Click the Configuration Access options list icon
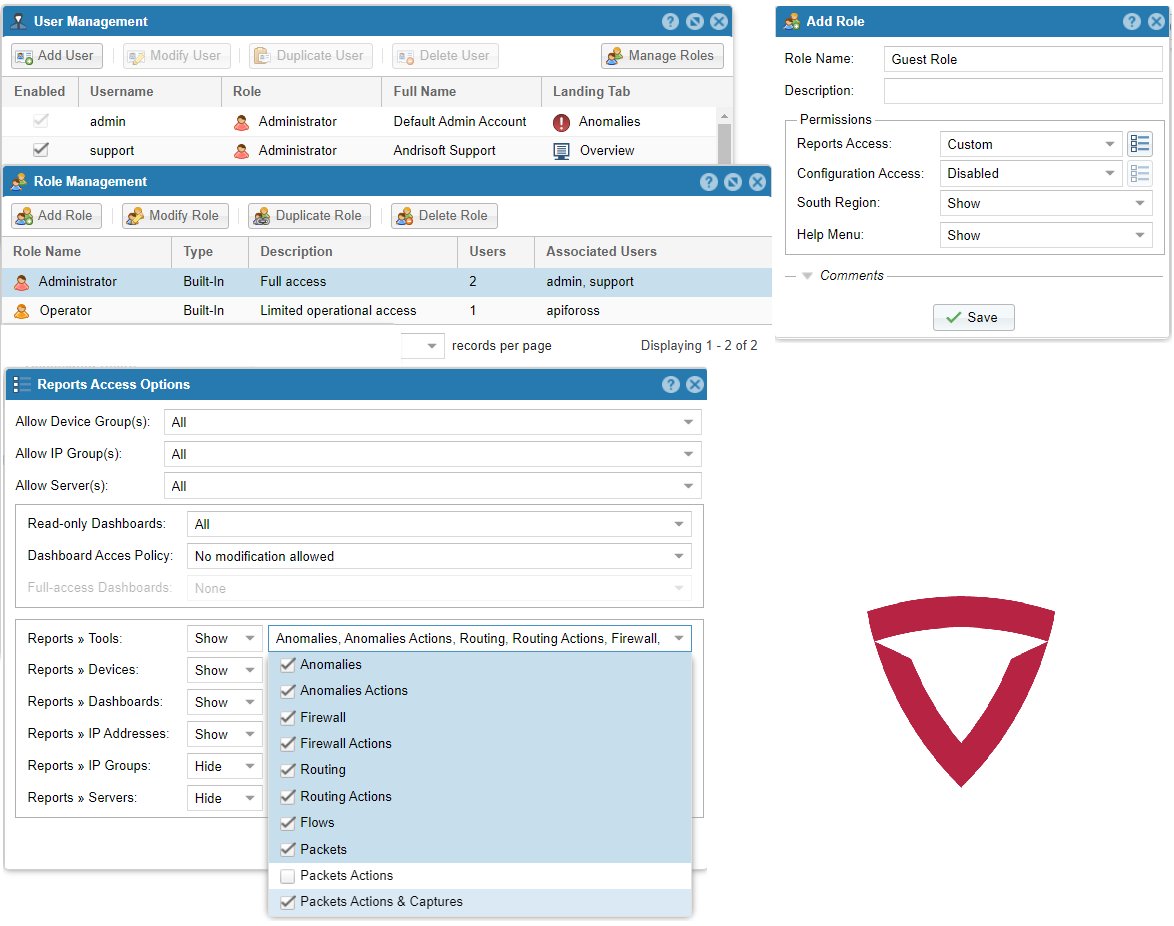Viewport: 1174px width, 926px height. click(x=1140, y=173)
